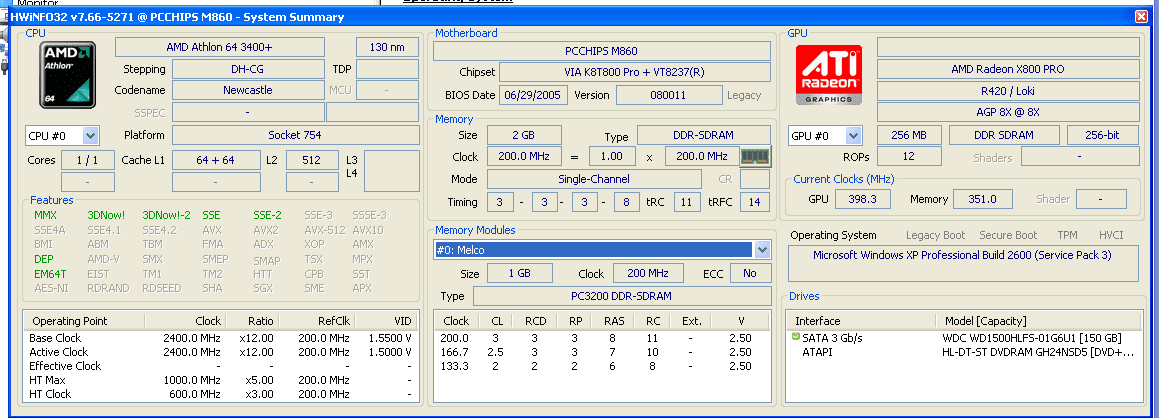Screen dimensions: 1159x418
Task: Click the VIA K8T800 Pro chipset field
Action: pos(635,72)
